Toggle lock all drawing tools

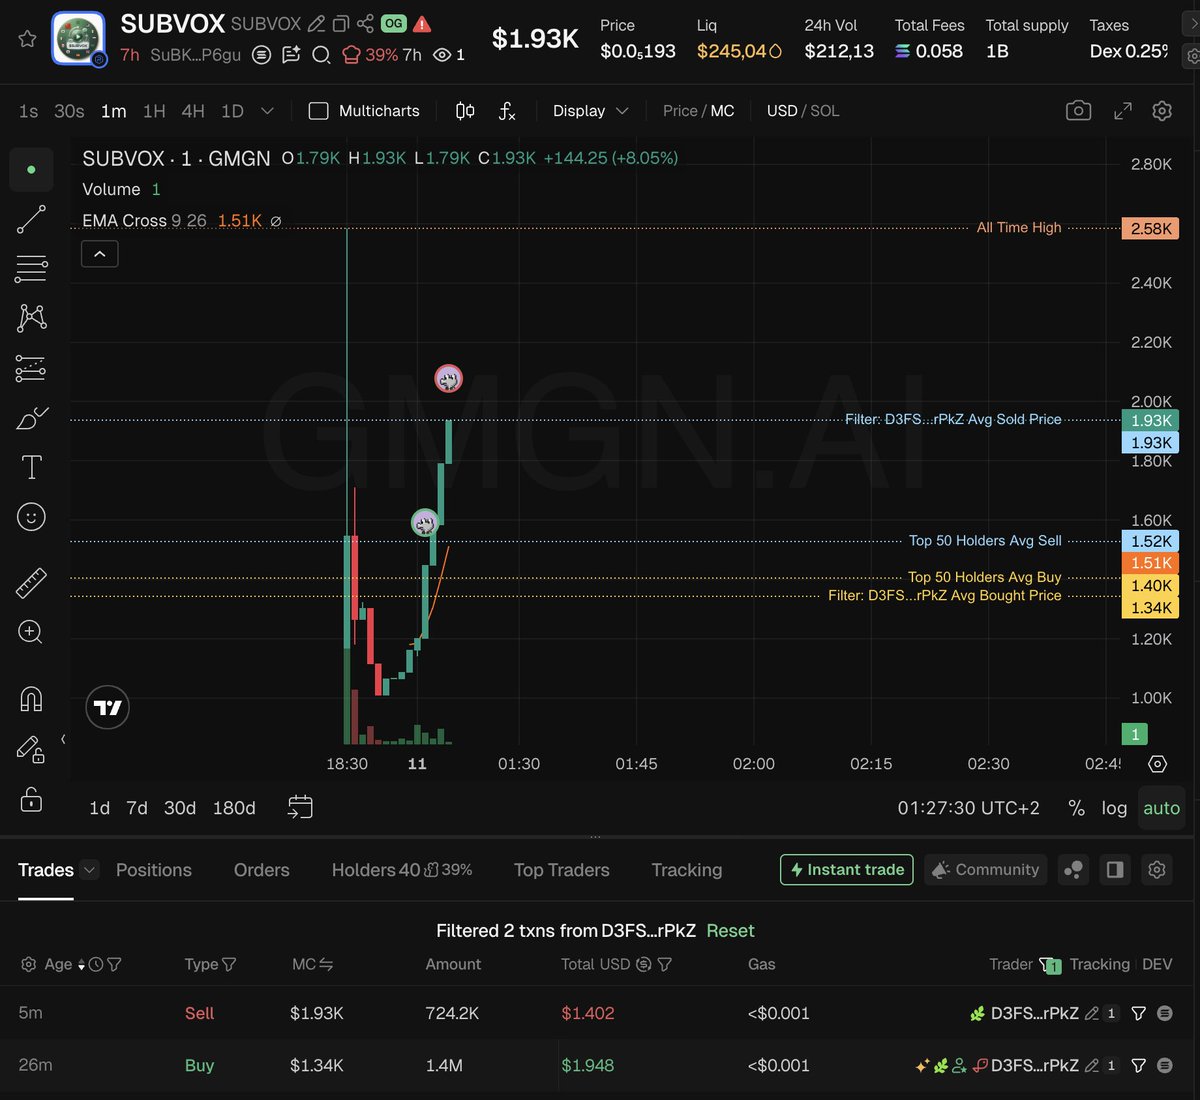(x=31, y=799)
